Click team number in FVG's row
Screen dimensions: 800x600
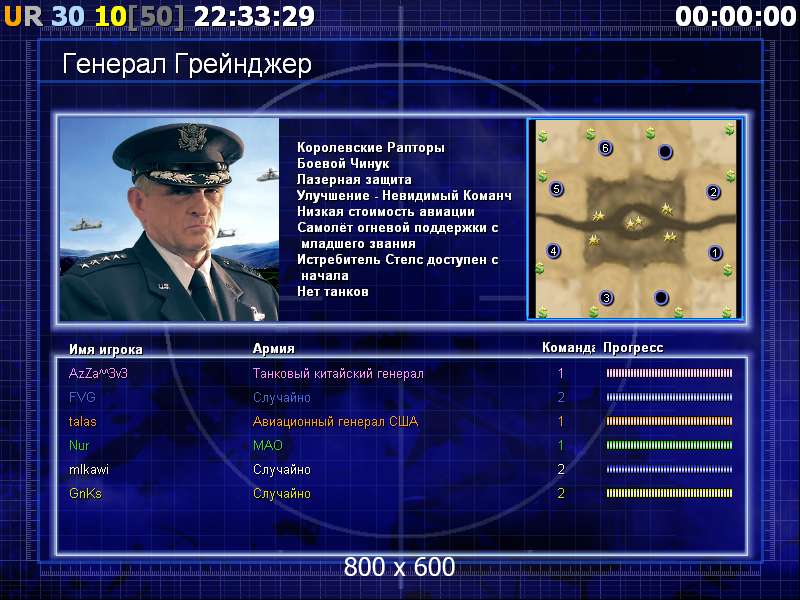click(x=561, y=397)
